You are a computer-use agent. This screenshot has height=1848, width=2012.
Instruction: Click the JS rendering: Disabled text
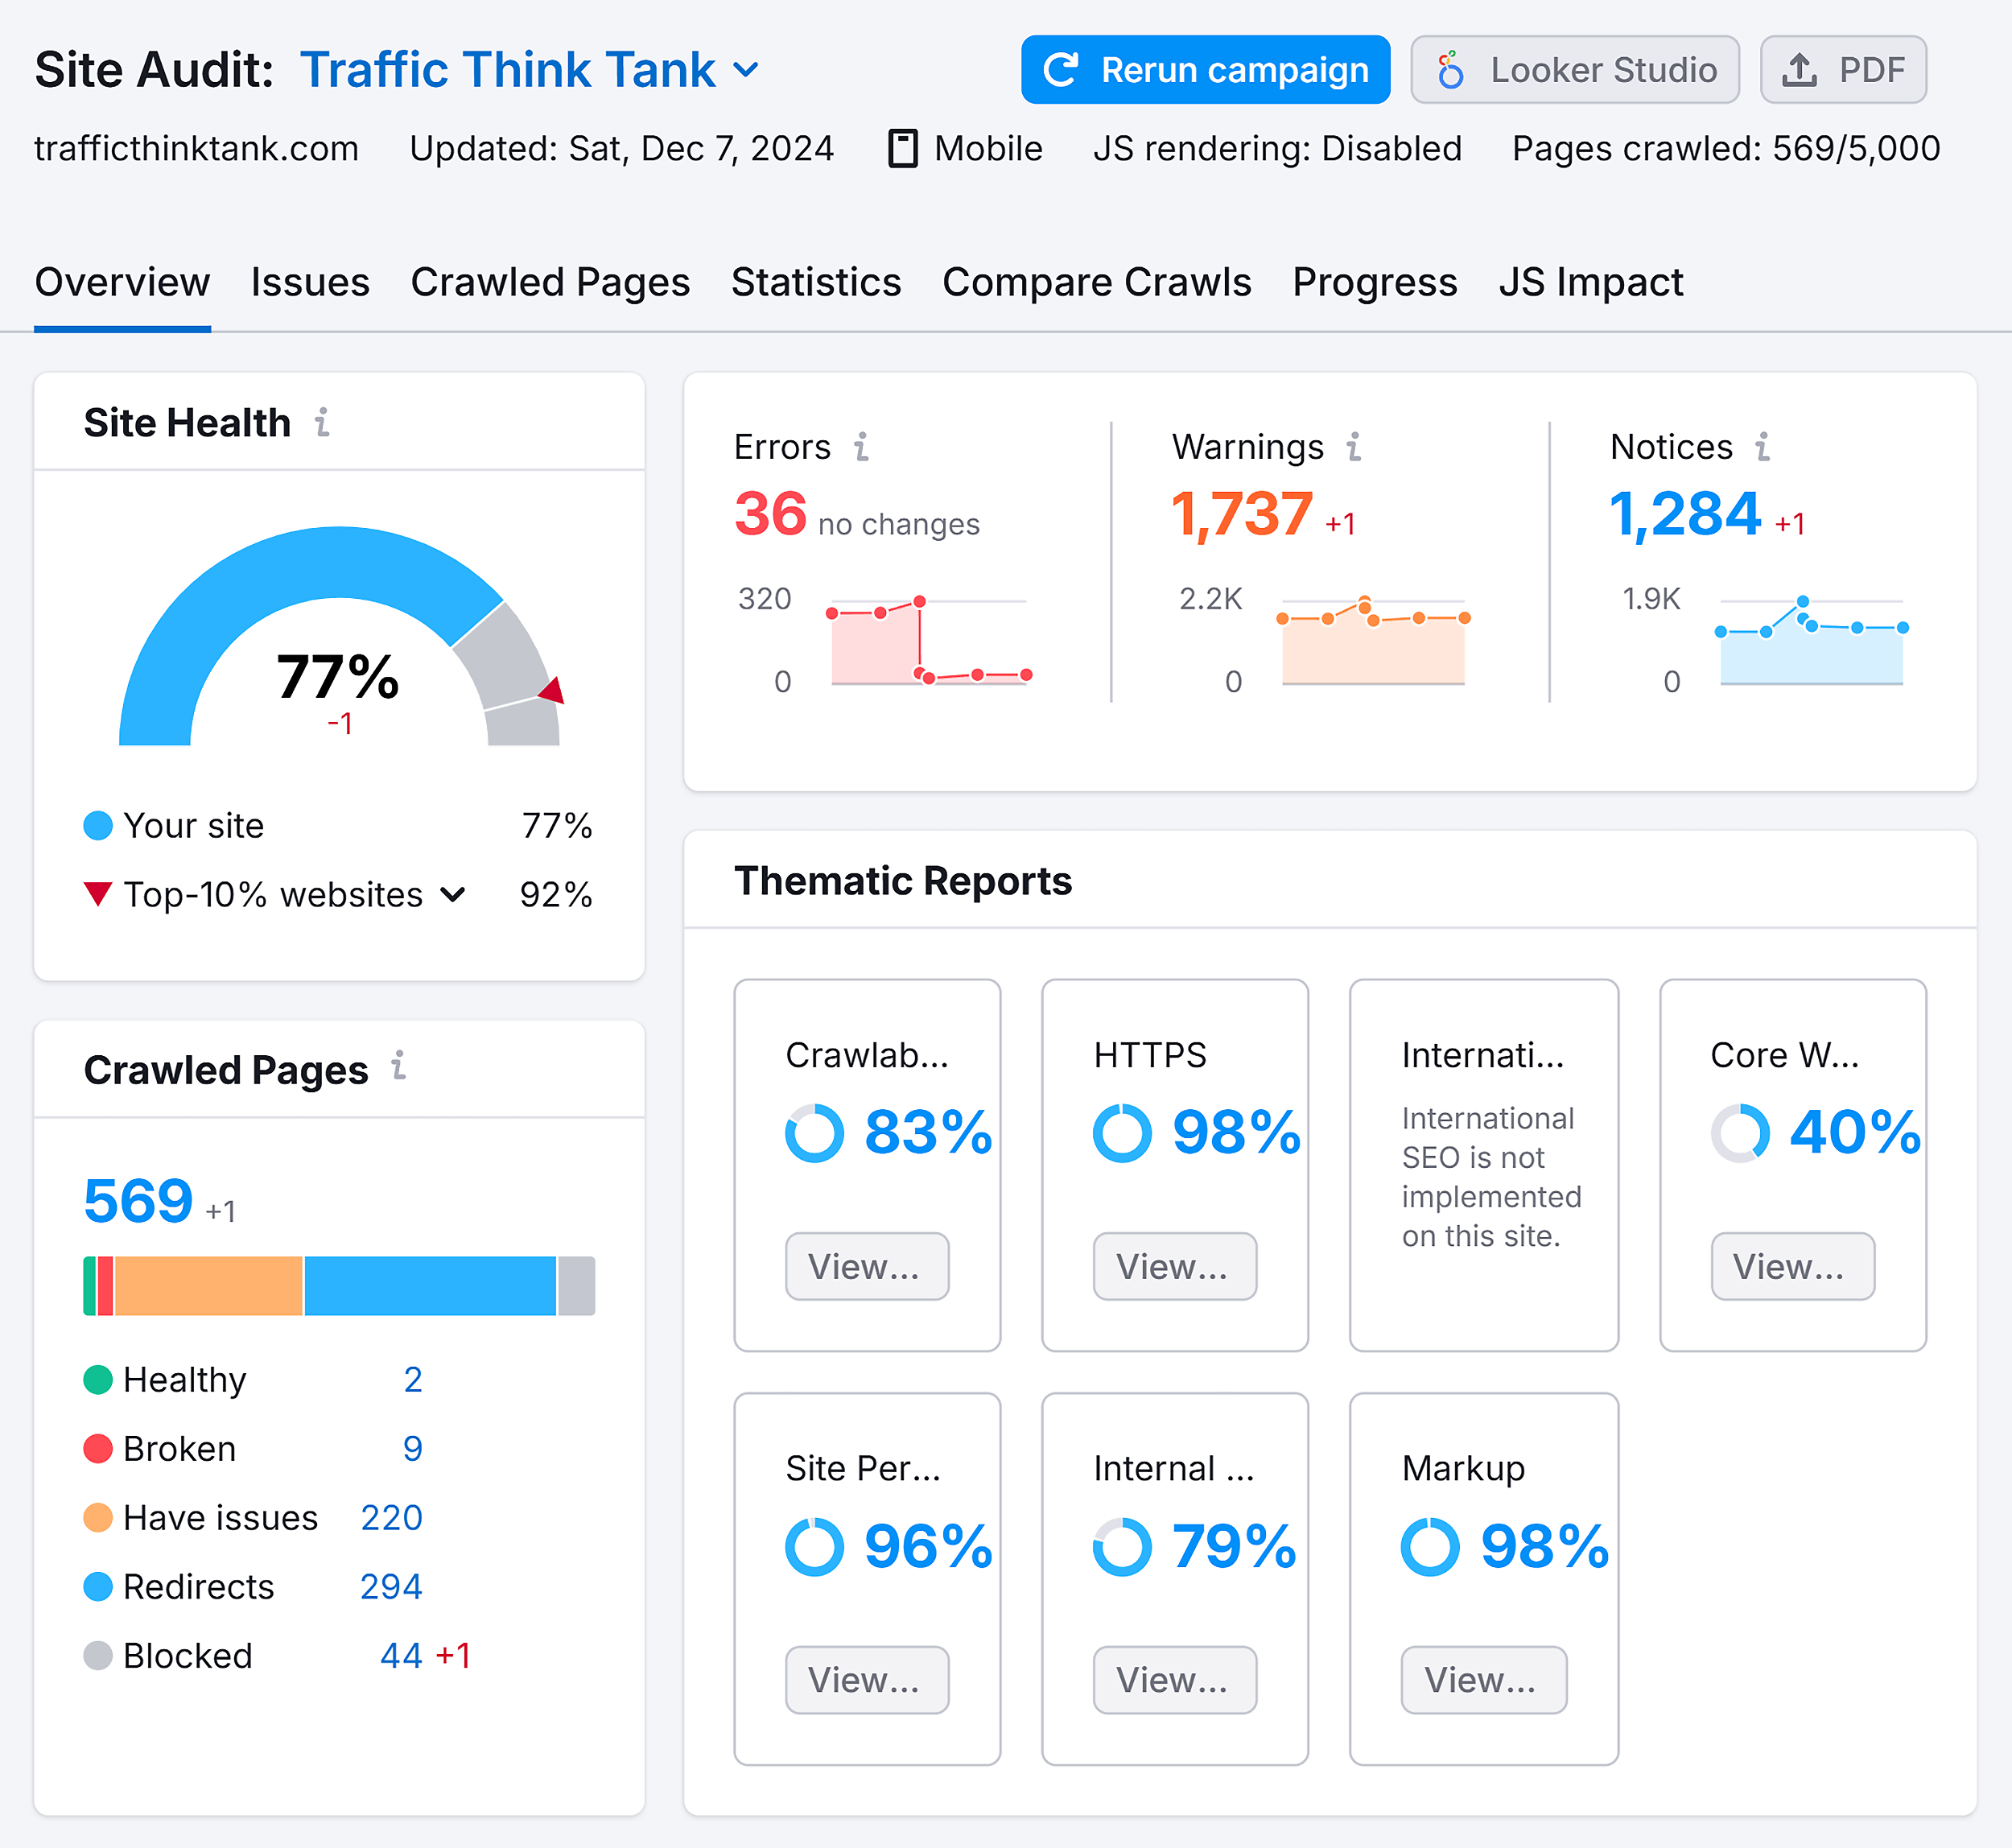click(x=1277, y=148)
